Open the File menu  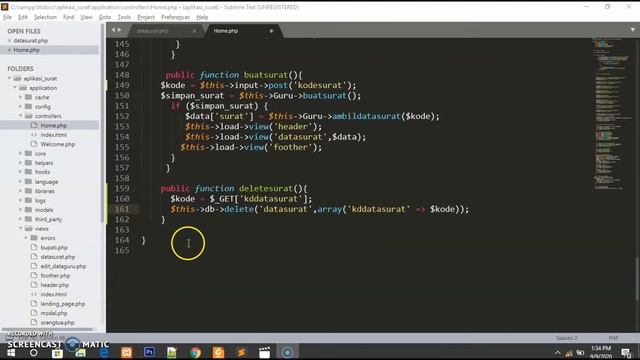(7, 17)
